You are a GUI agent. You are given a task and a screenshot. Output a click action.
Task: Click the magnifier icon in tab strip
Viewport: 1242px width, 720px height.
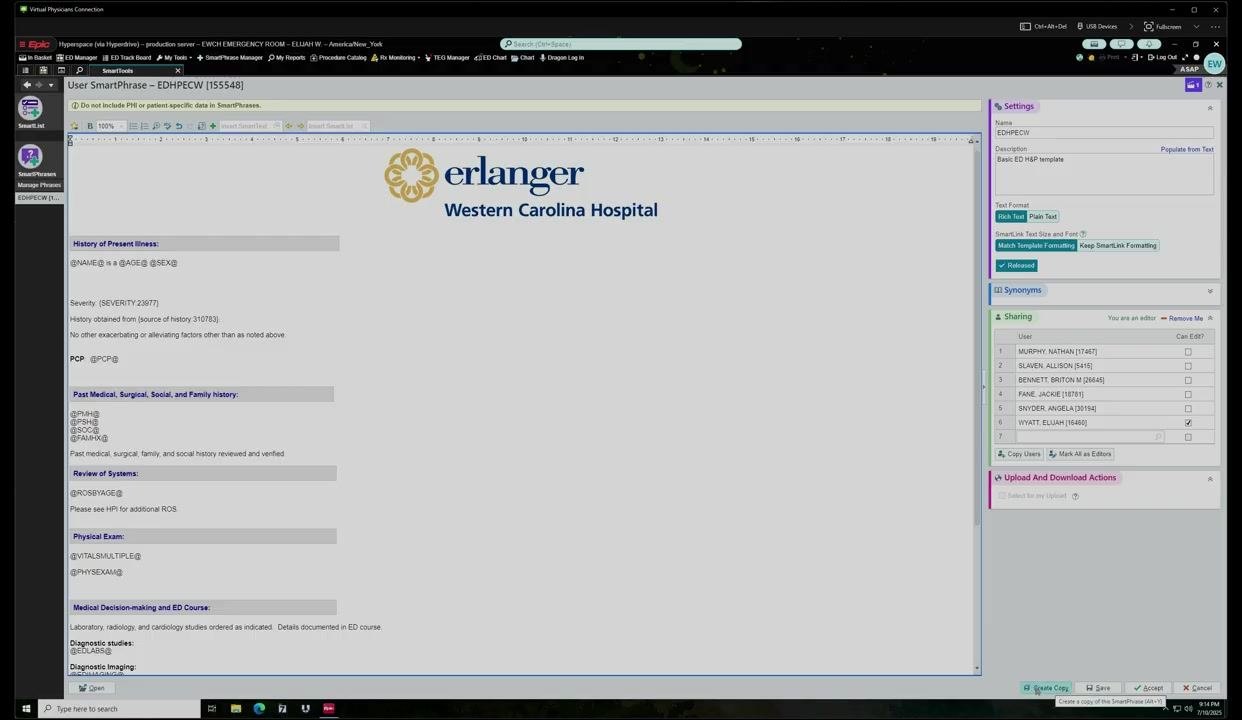pyautogui.click(x=79, y=71)
